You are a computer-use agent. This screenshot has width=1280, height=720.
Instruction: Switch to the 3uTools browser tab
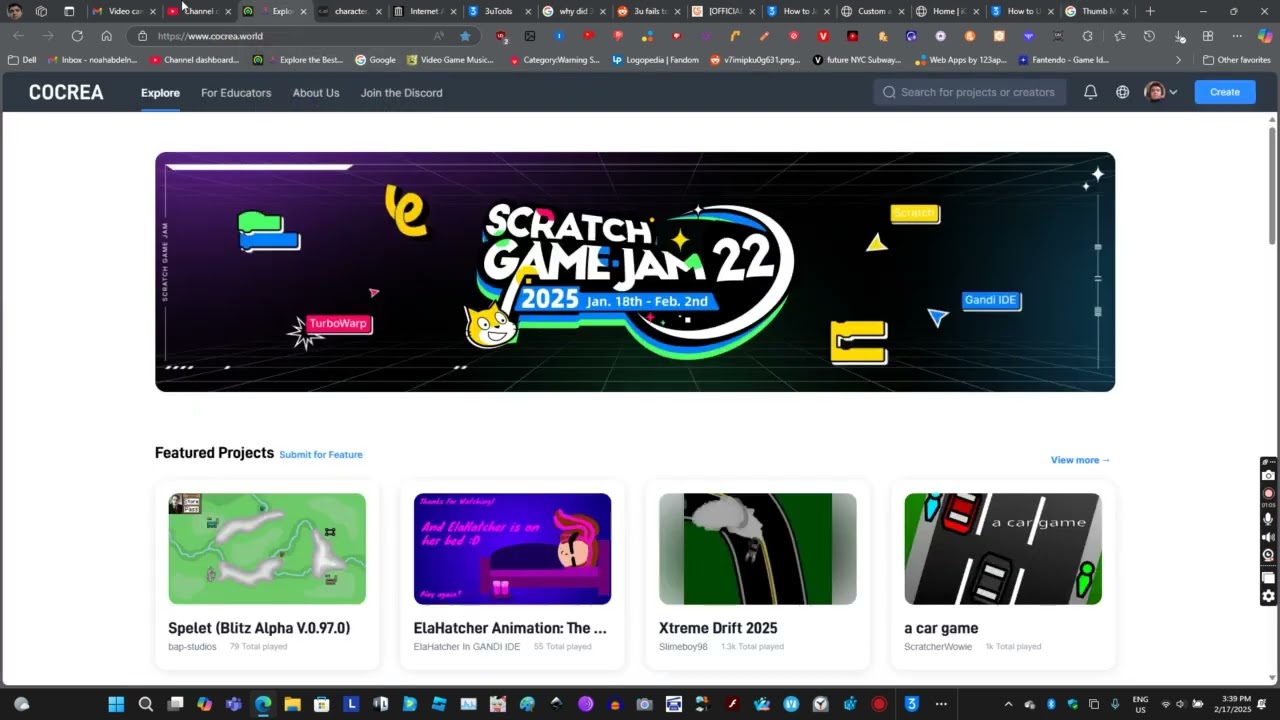(500, 11)
